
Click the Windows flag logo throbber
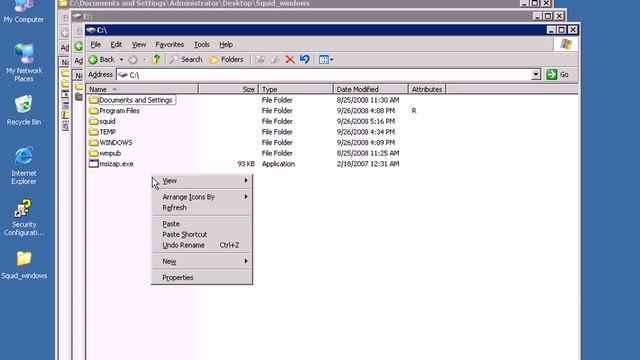(x=566, y=44)
